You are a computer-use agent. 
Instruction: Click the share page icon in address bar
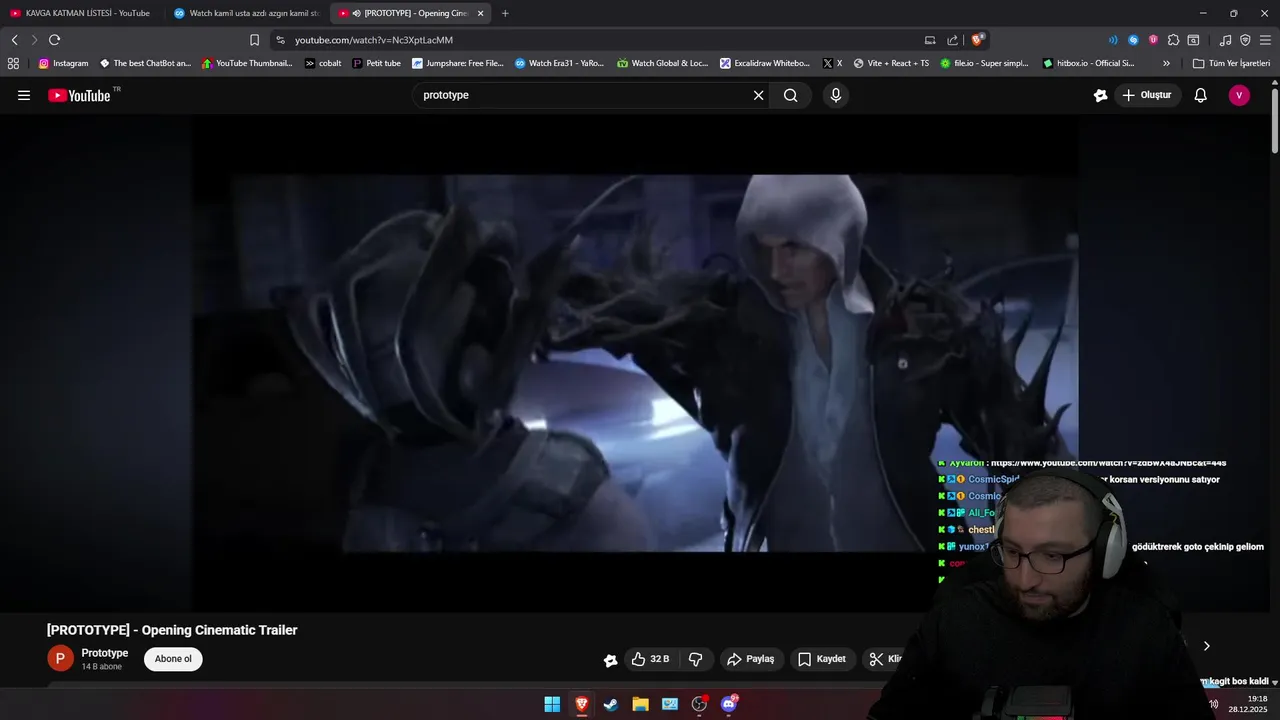coord(952,40)
